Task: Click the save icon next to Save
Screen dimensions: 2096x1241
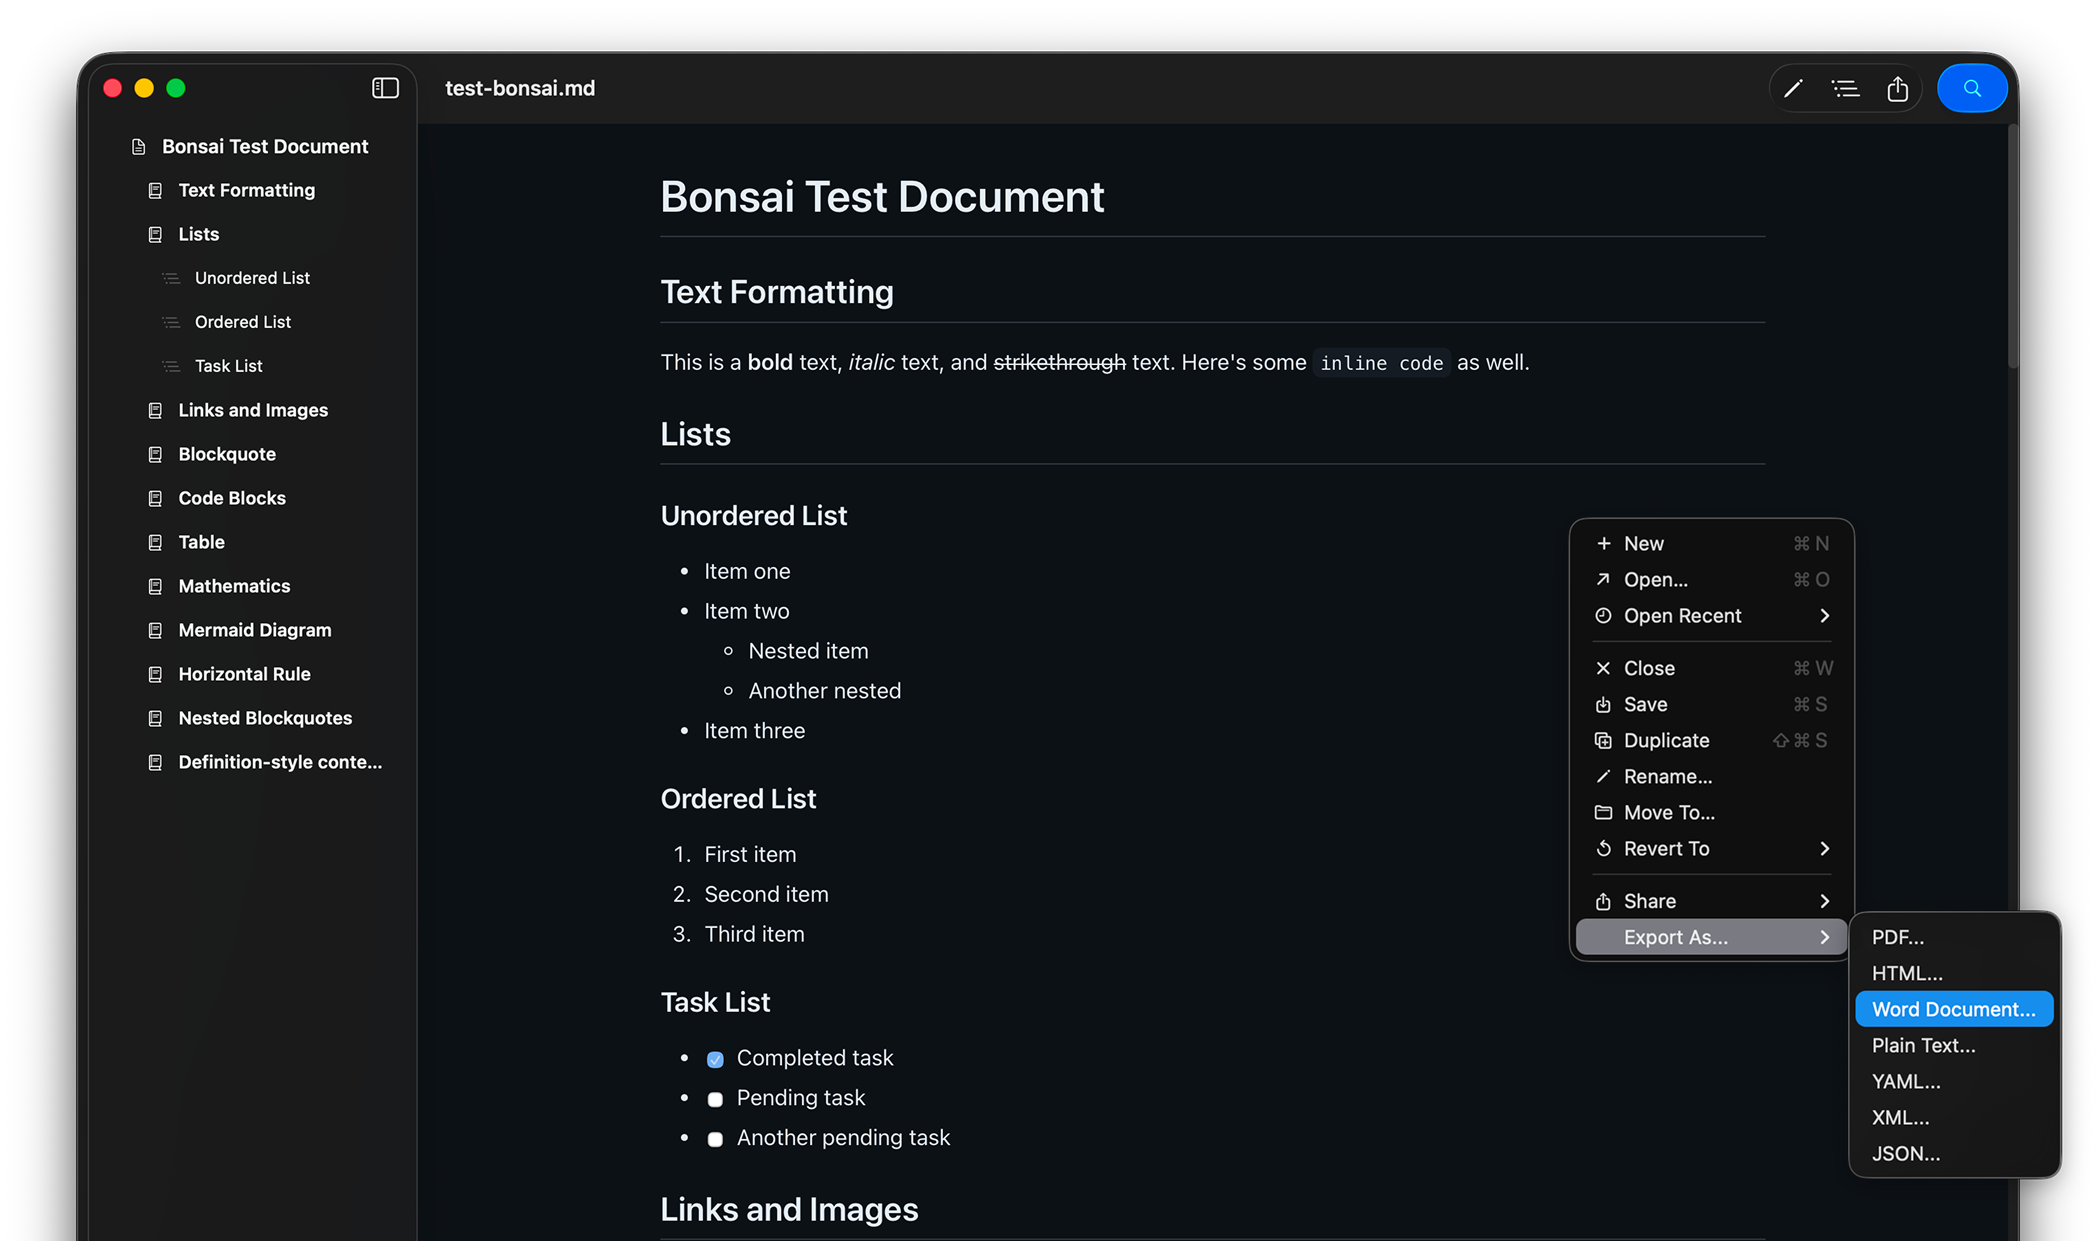Action: click(1603, 704)
